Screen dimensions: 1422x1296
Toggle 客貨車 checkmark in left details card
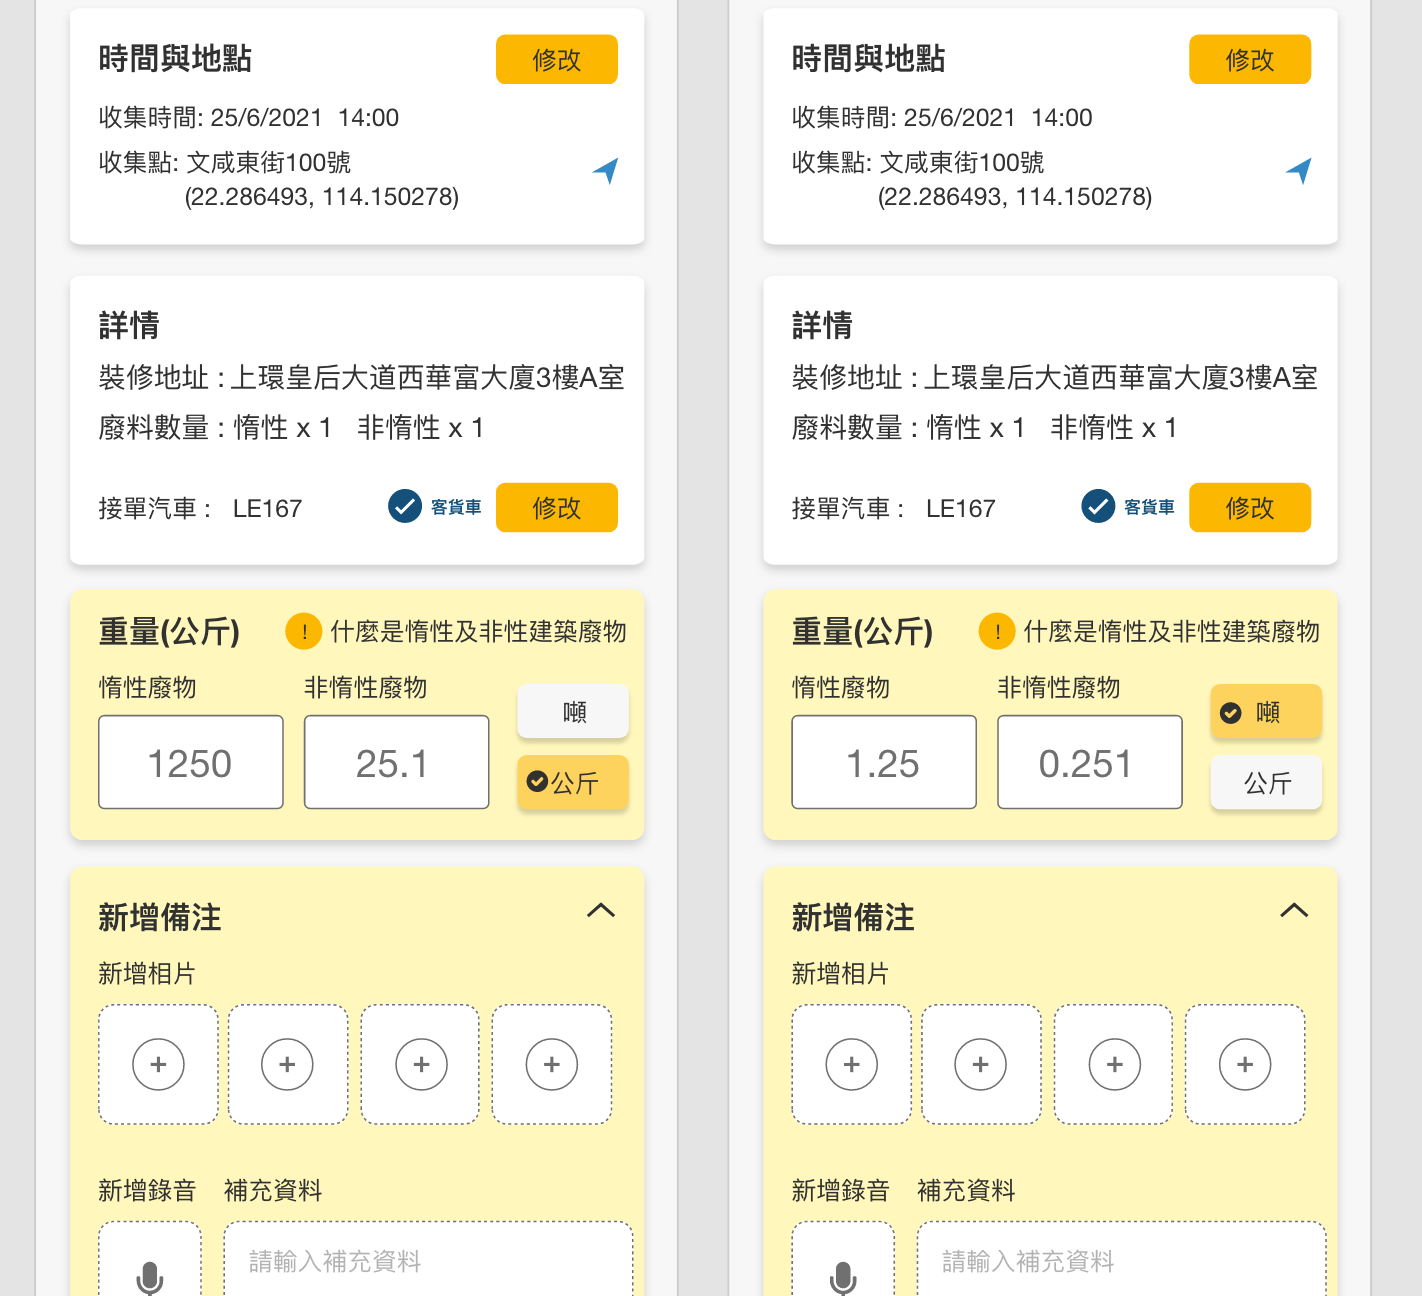405,507
